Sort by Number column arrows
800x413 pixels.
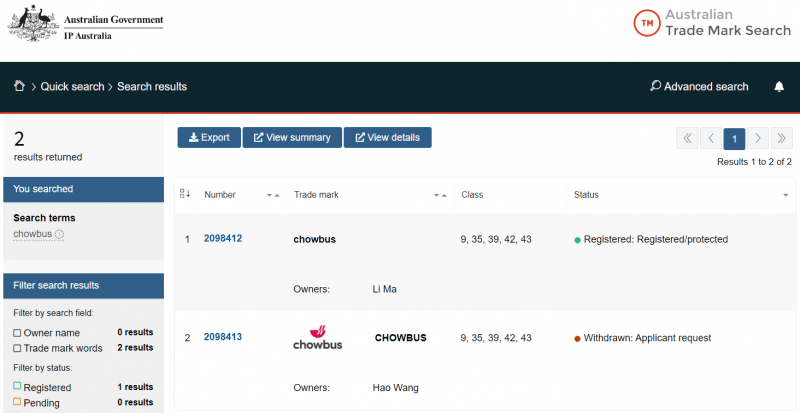(x=273, y=195)
